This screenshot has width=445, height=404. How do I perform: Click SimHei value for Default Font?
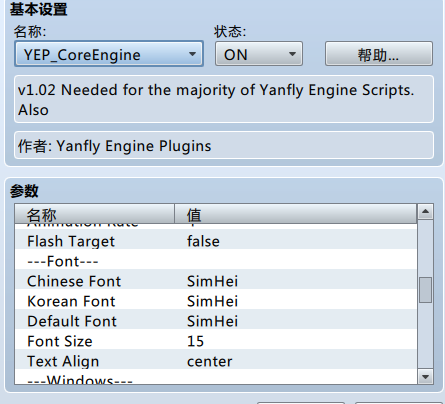(x=212, y=321)
